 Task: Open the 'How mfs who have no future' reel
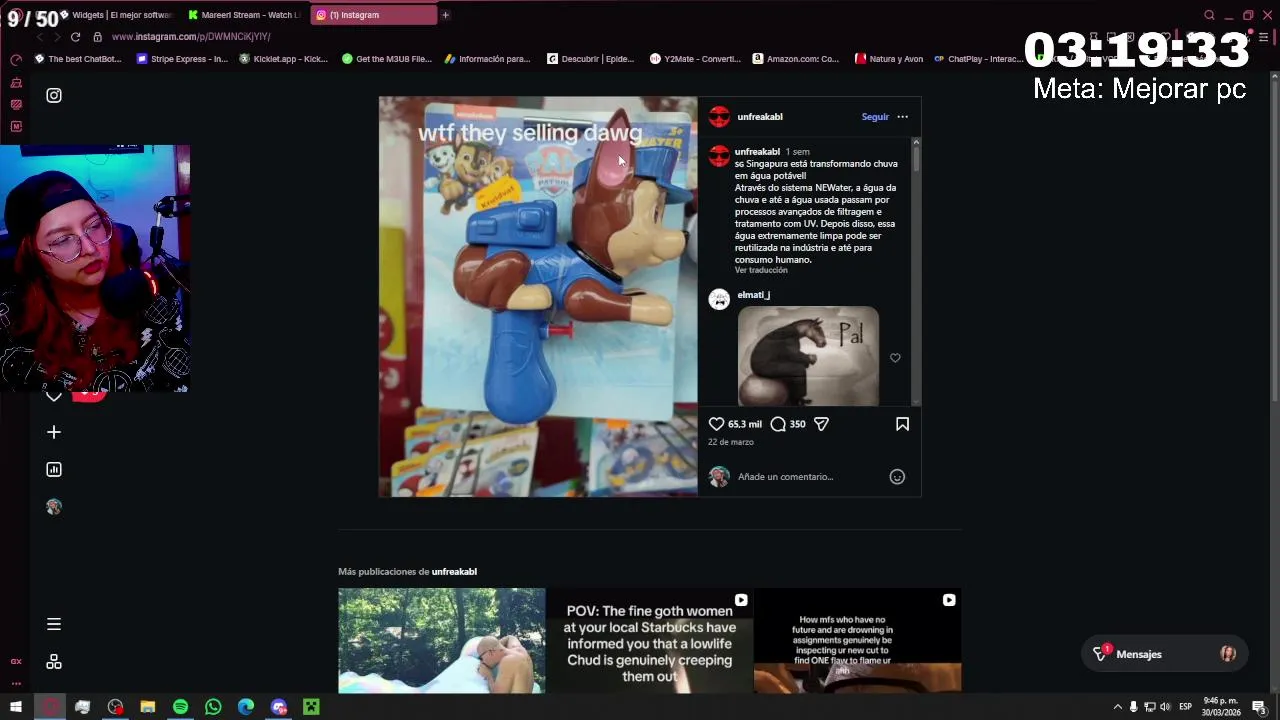[858, 641]
